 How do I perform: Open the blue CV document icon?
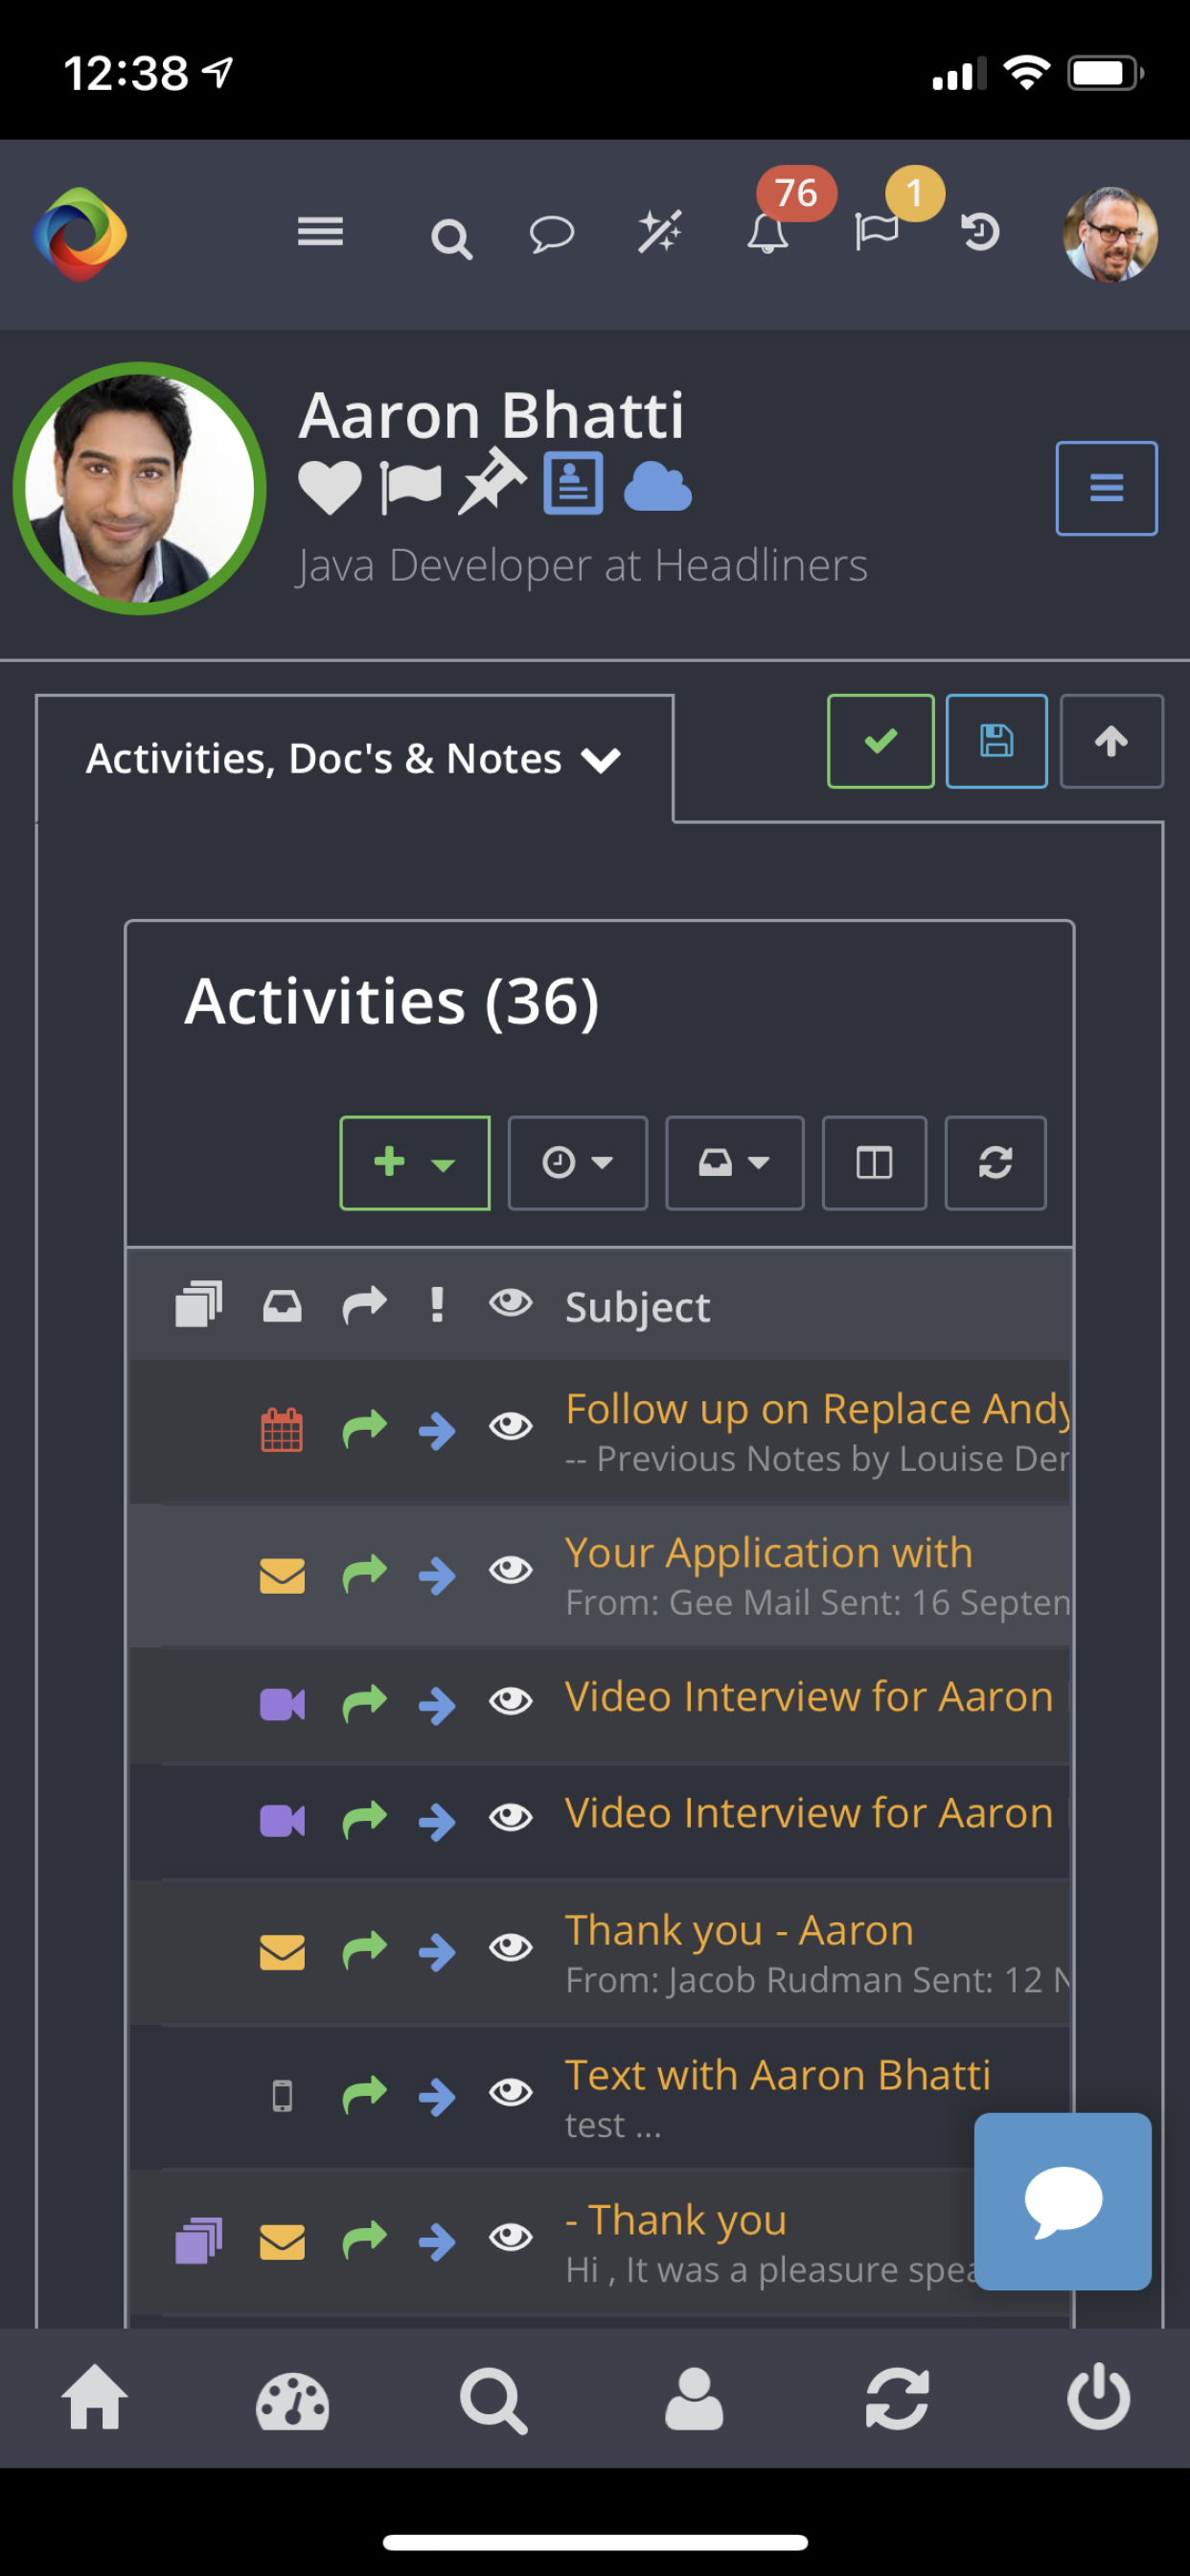tap(573, 483)
